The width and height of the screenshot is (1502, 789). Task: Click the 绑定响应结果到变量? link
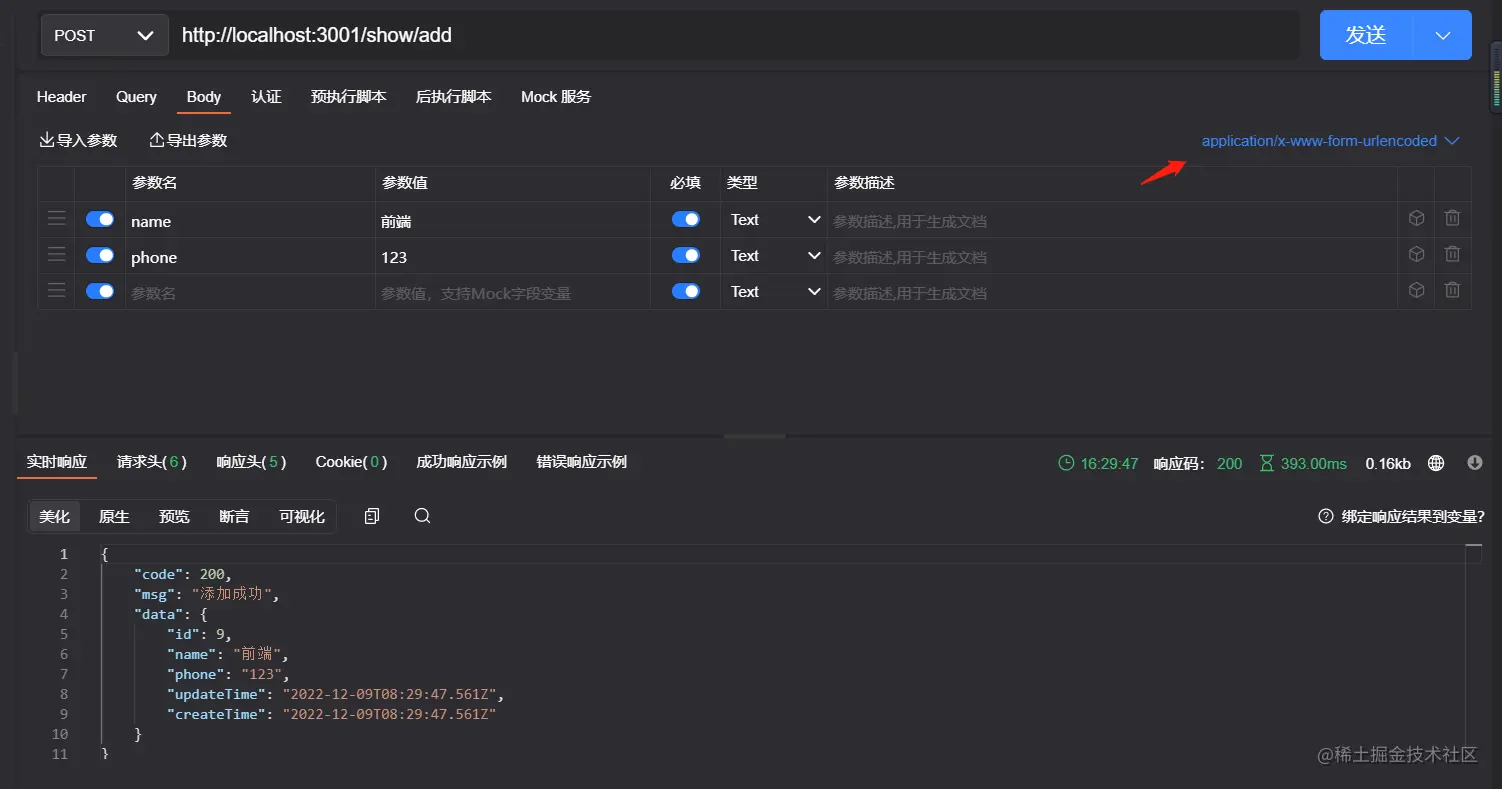click(1413, 517)
